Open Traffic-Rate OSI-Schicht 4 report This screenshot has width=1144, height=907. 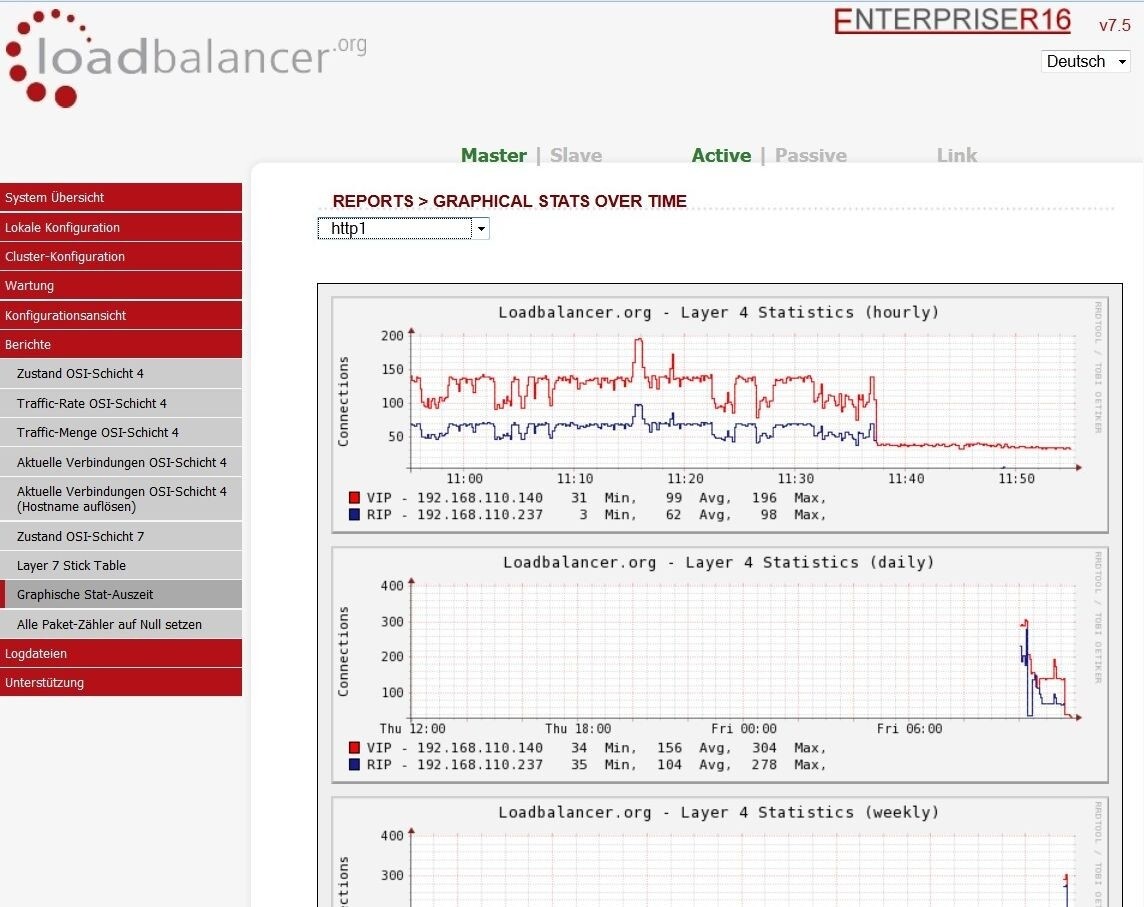(x=121, y=404)
